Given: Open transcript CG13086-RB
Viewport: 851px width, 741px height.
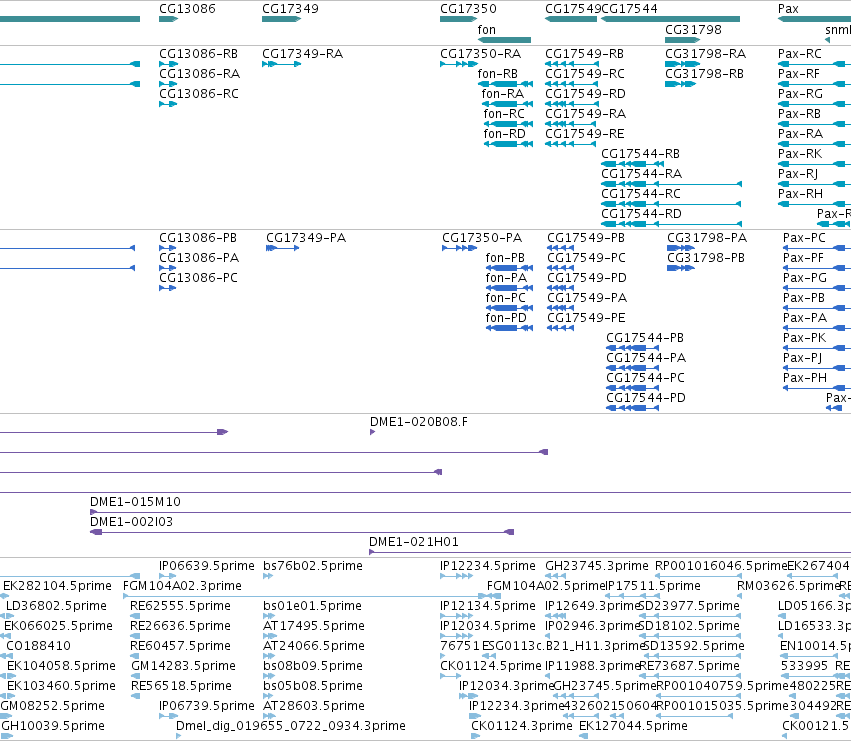Looking at the screenshot, I should (x=198, y=54).
